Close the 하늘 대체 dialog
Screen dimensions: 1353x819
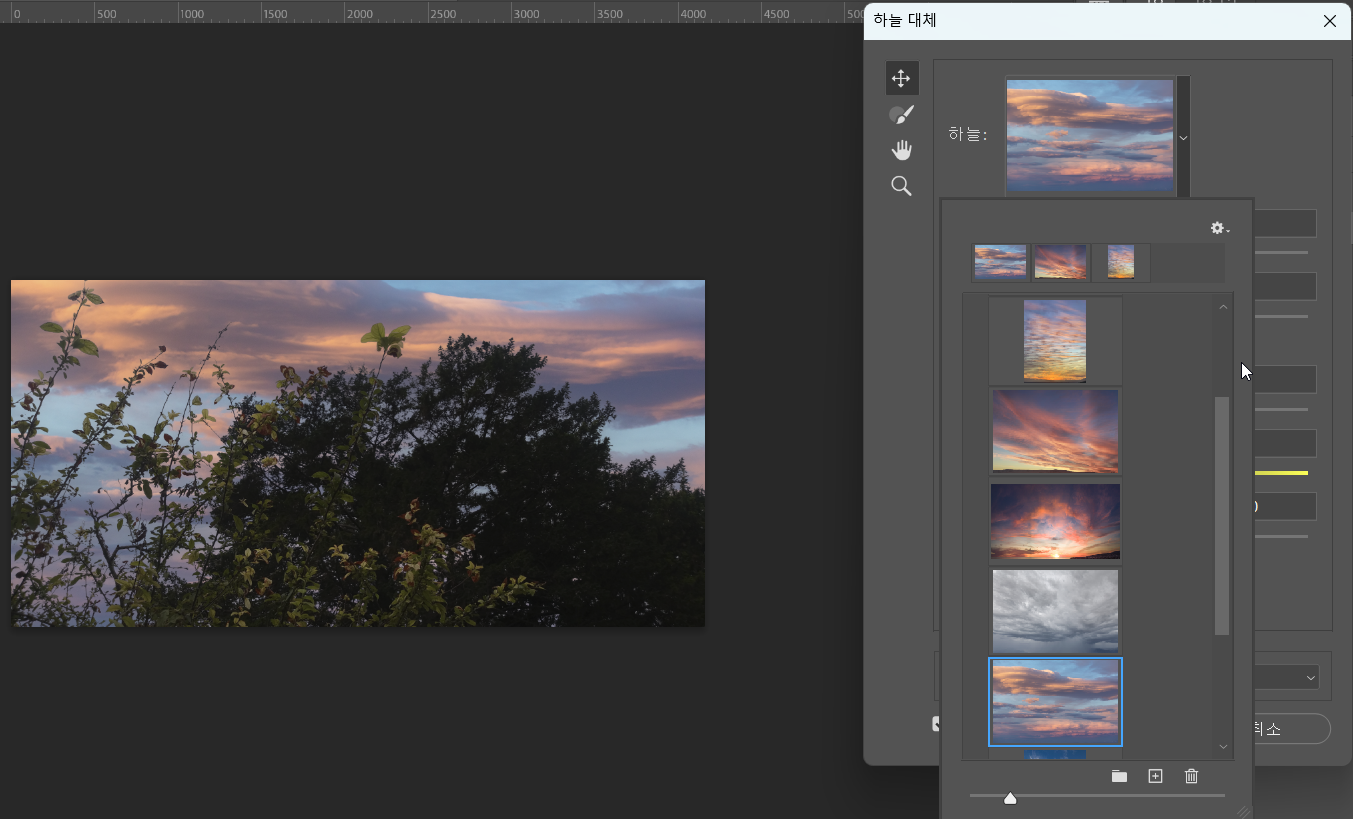tap(1329, 21)
